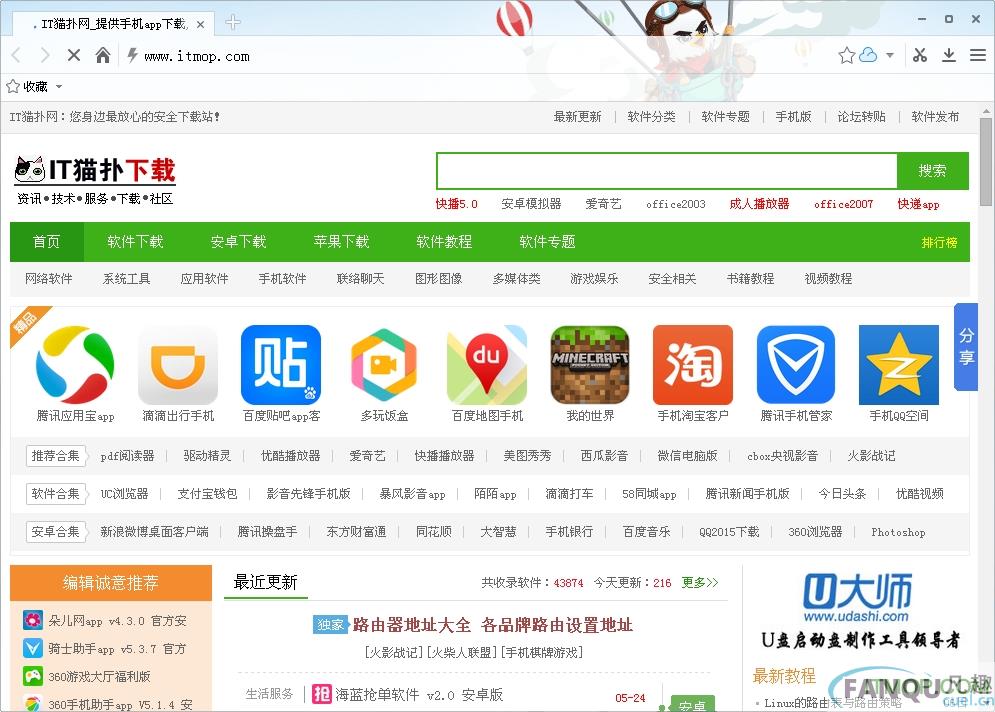Click the IT猫扑下载 site logo
The width and height of the screenshot is (995, 712).
[95, 180]
